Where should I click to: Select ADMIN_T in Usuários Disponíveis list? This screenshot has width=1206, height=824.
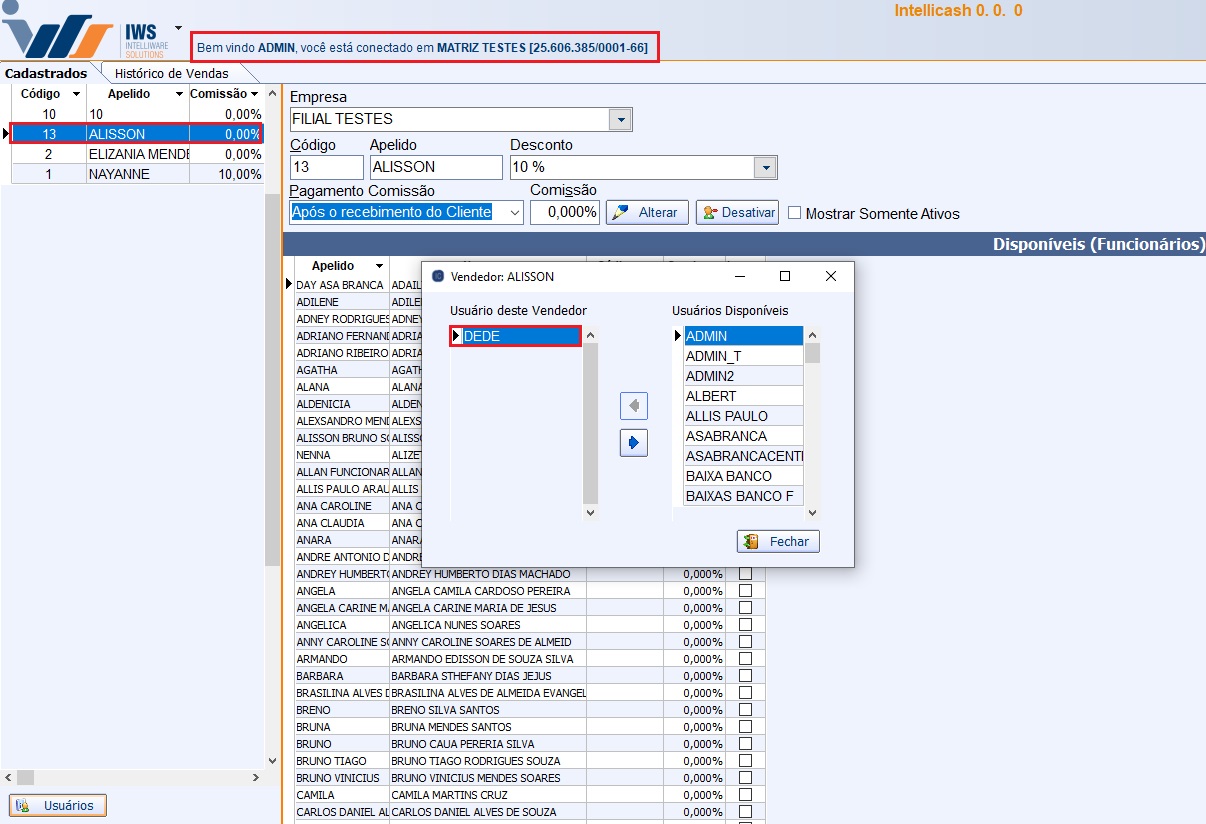pyautogui.click(x=743, y=356)
